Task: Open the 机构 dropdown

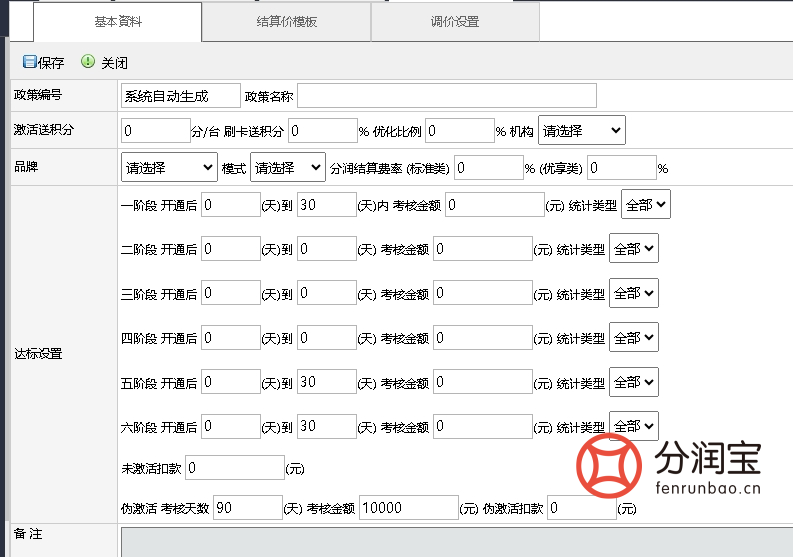Action: coord(582,131)
